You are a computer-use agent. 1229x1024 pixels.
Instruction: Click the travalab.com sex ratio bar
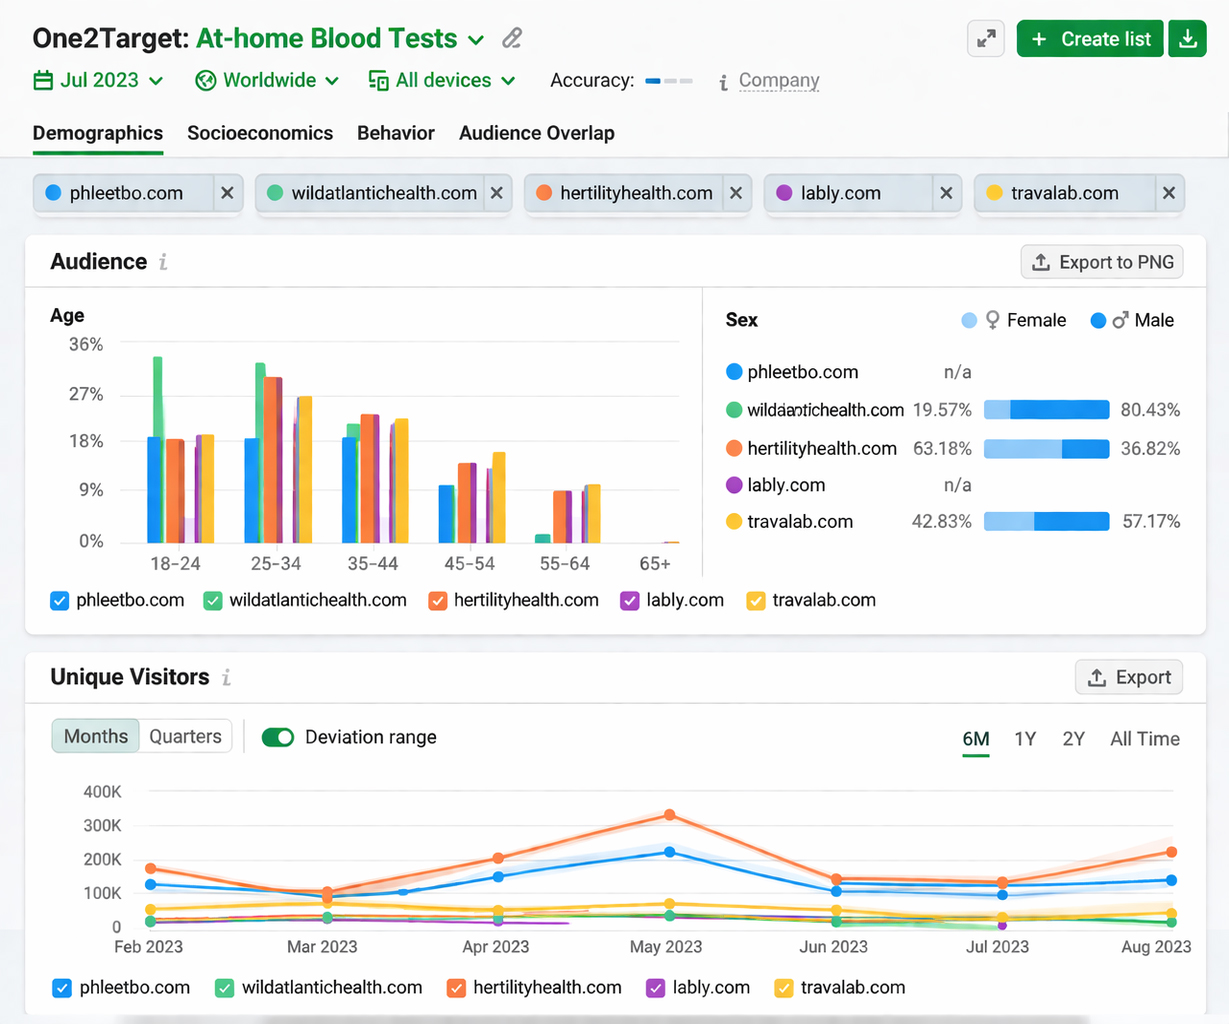1047,521
